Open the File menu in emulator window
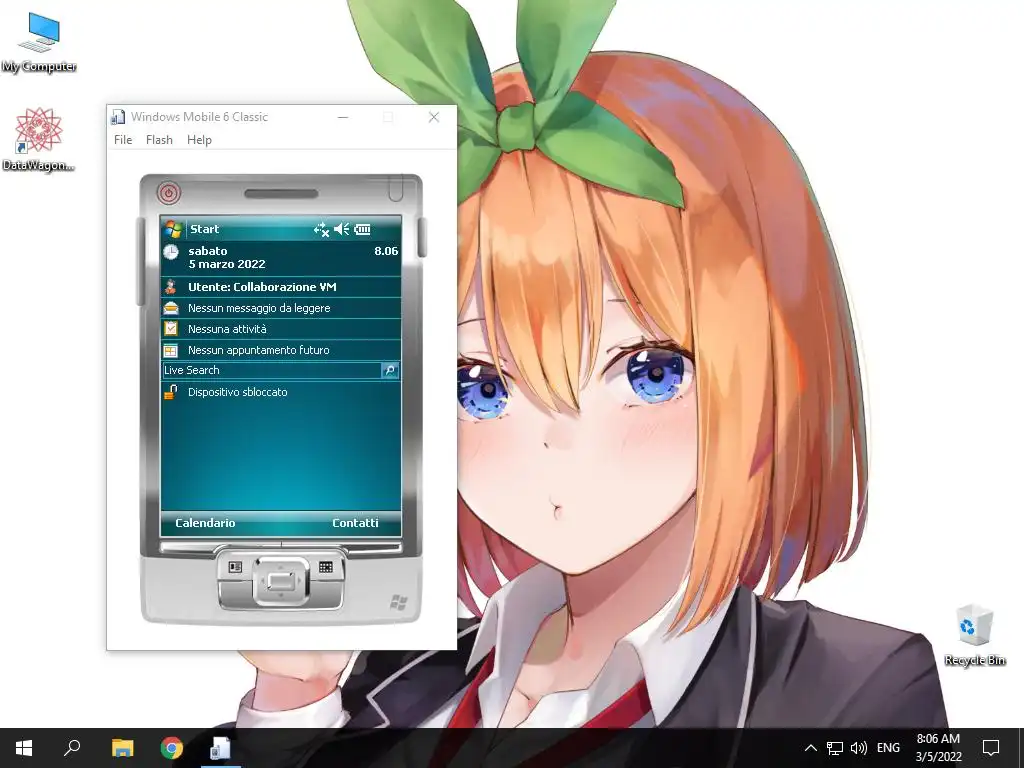 [123, 140]
